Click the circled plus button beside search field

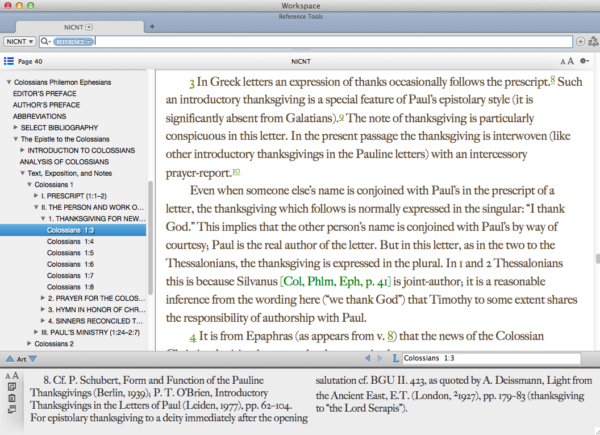(x=581, y=42)
